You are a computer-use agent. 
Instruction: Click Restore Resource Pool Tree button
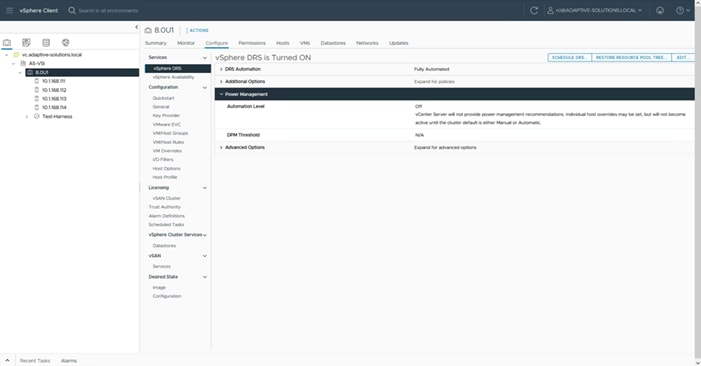631,58
